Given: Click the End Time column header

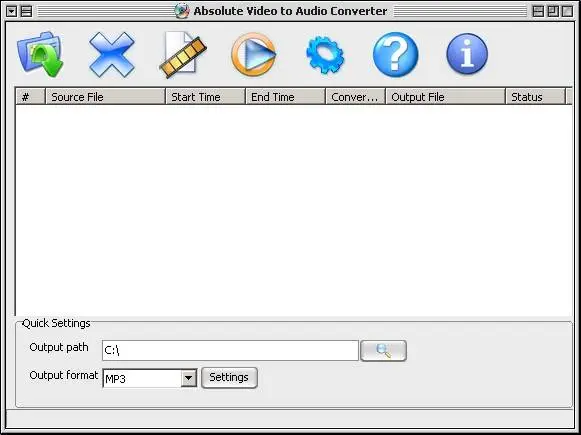Looking at the screenshot, I should pyautogui.click(x=285, y=97).
